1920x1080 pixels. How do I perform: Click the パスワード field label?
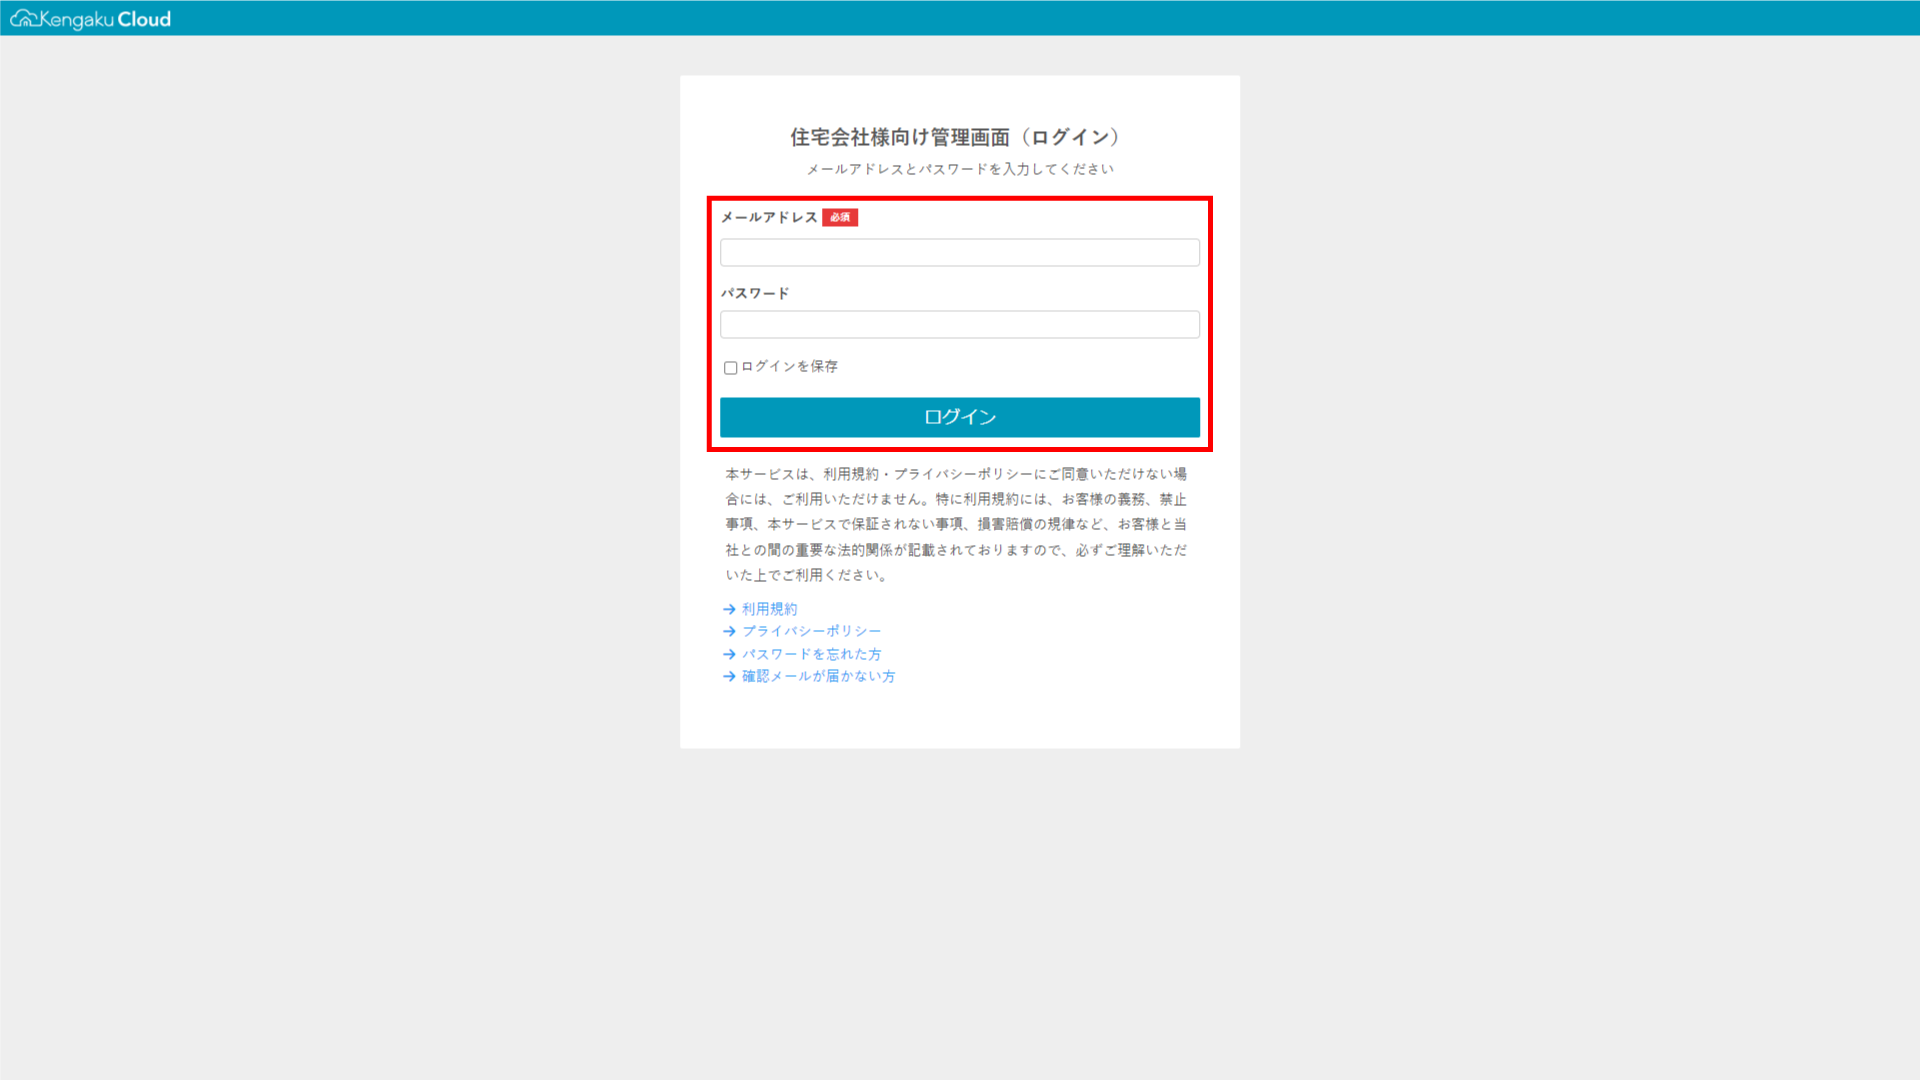click(x=755, y=293)
